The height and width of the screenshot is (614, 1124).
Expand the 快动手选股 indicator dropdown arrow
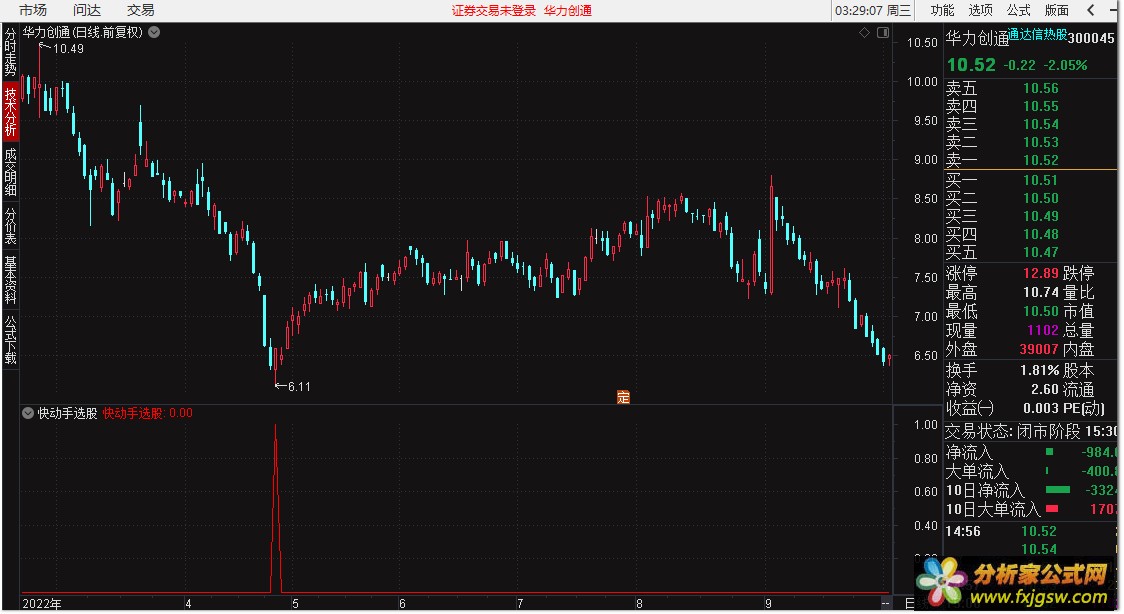[28, 413]
